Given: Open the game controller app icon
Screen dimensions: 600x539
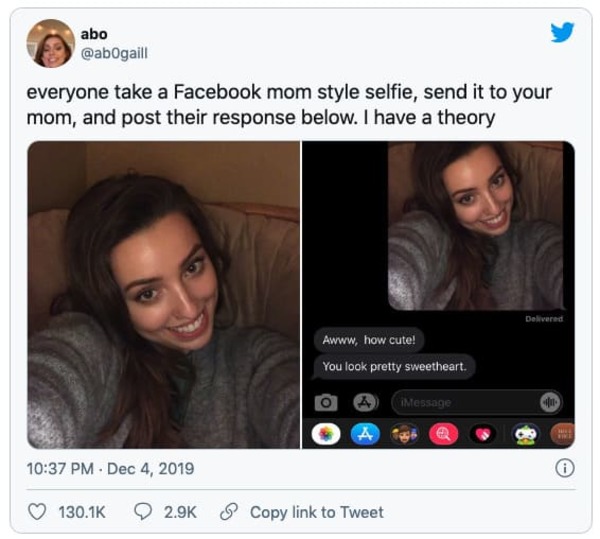Looking at the screenshot, I should coord(527,435).
